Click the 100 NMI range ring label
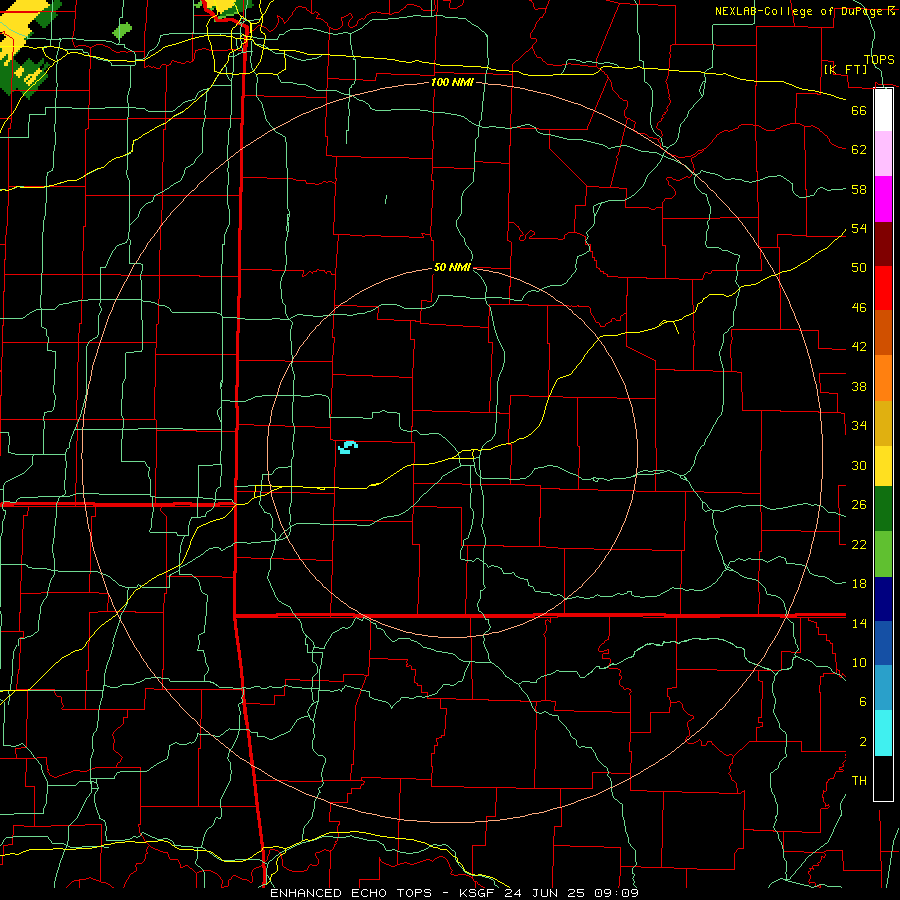Screen dimensions: 900x900 (452, 82)
